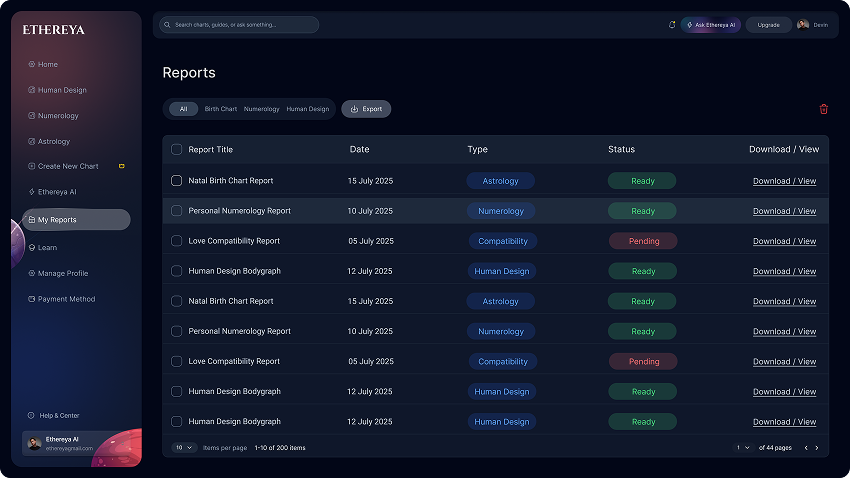The width and height of the screenshot is (850, 479).
Task: Select the Numerology filter tab
Action: (x=261, y=109)
